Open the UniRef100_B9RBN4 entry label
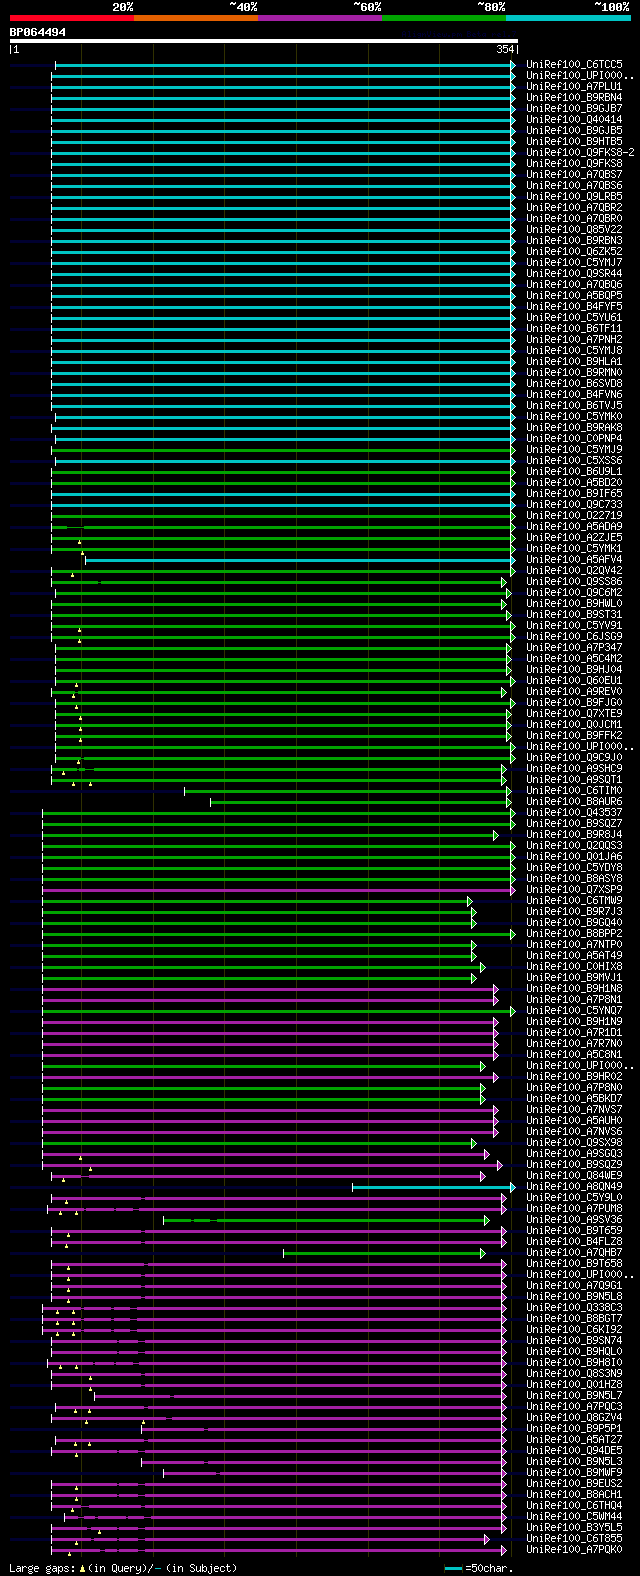This screenshot has width=640, height=1576. [574, 97]
